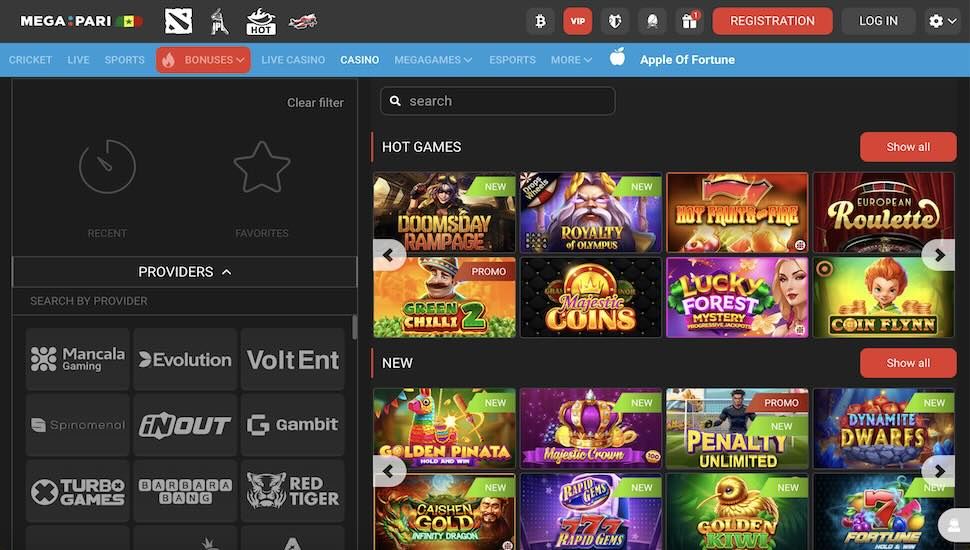
Task: Click the HOT chili pepper icon
Action: pos(260,21)
